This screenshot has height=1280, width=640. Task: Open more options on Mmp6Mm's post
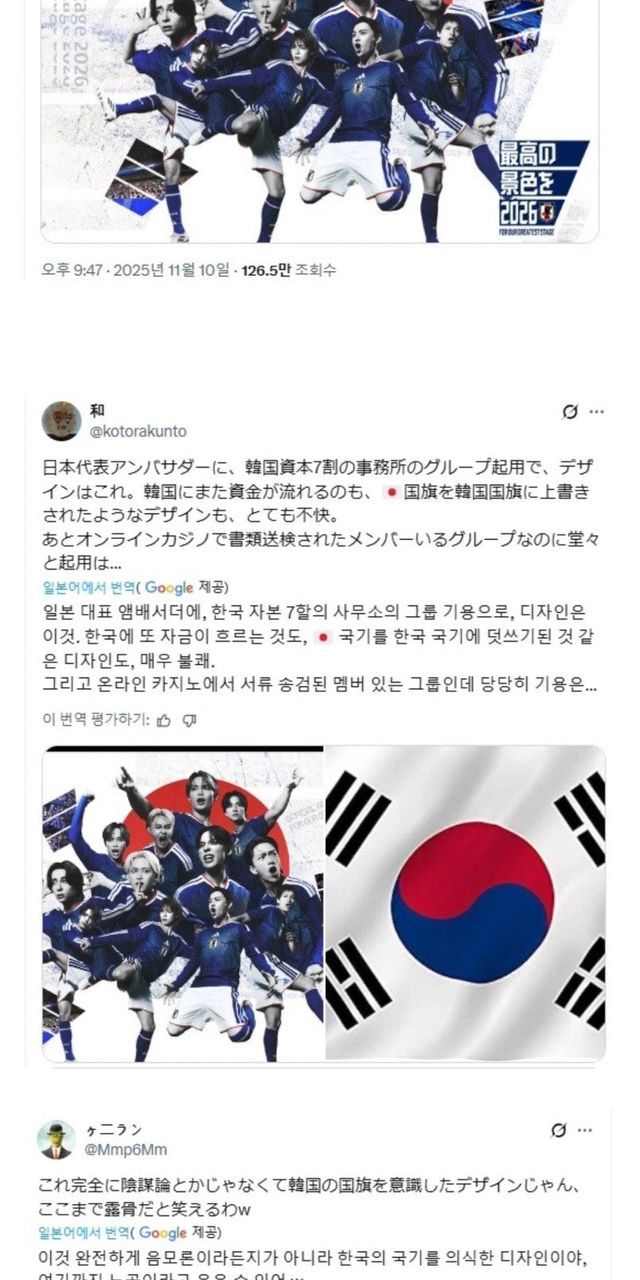tap(585, 1130)
